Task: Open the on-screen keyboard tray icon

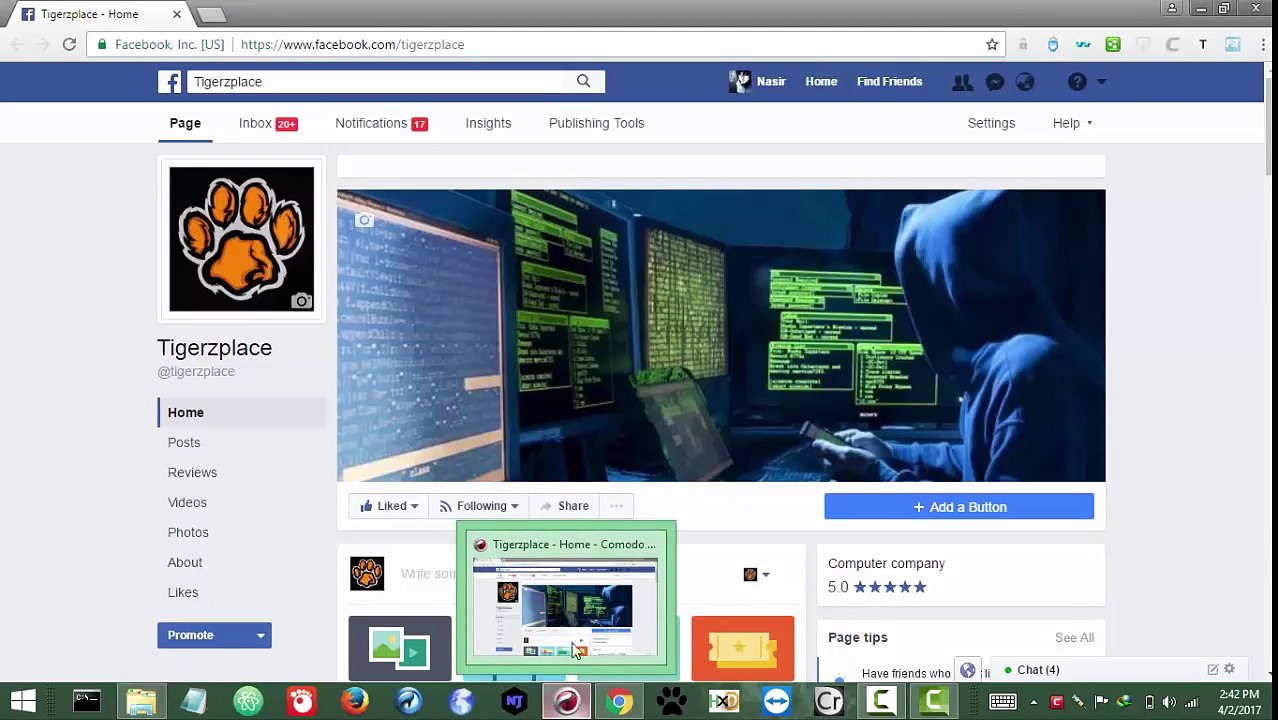Action: click(1002, 702)
